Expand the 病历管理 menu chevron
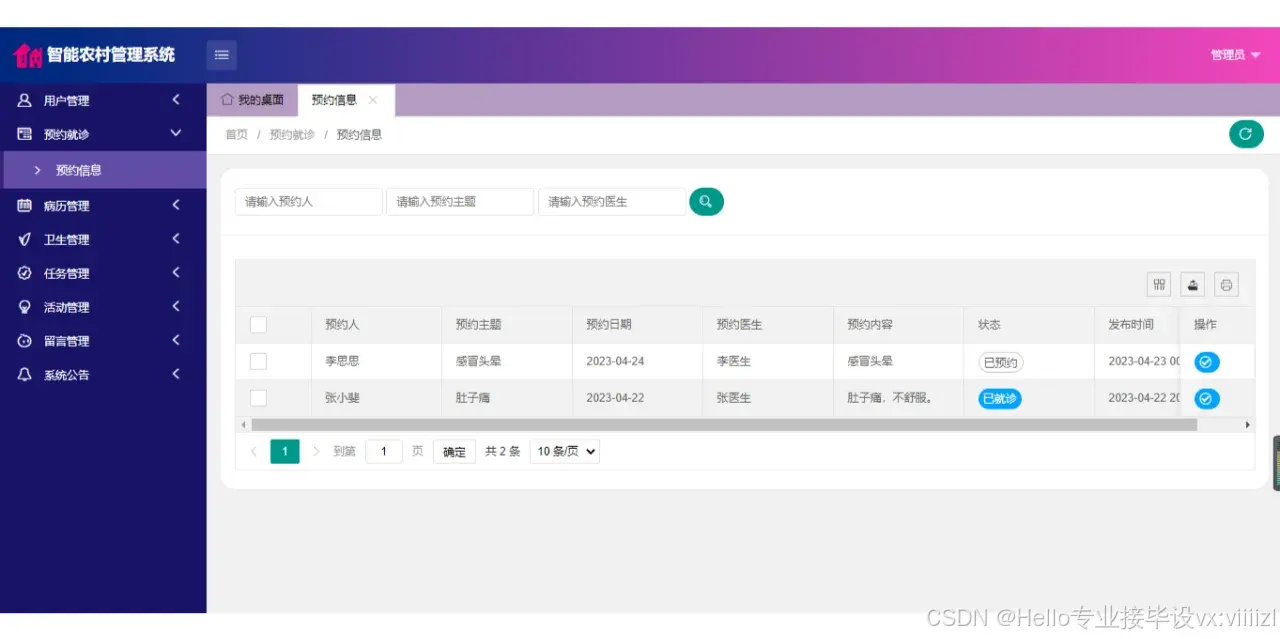1280x639 pixels. 176,205
